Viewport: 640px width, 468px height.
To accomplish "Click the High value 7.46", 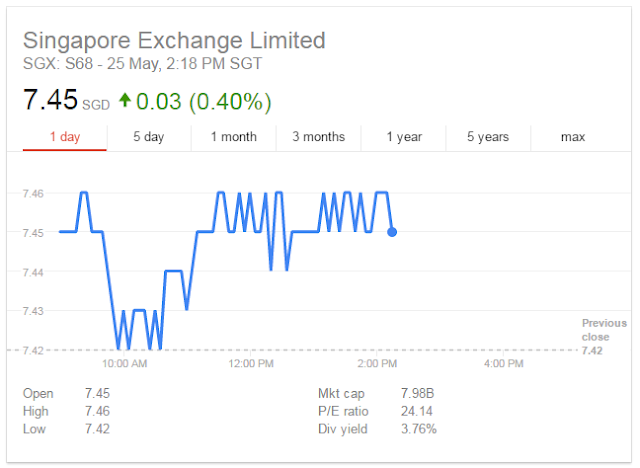I will click(x=97, y=411).
